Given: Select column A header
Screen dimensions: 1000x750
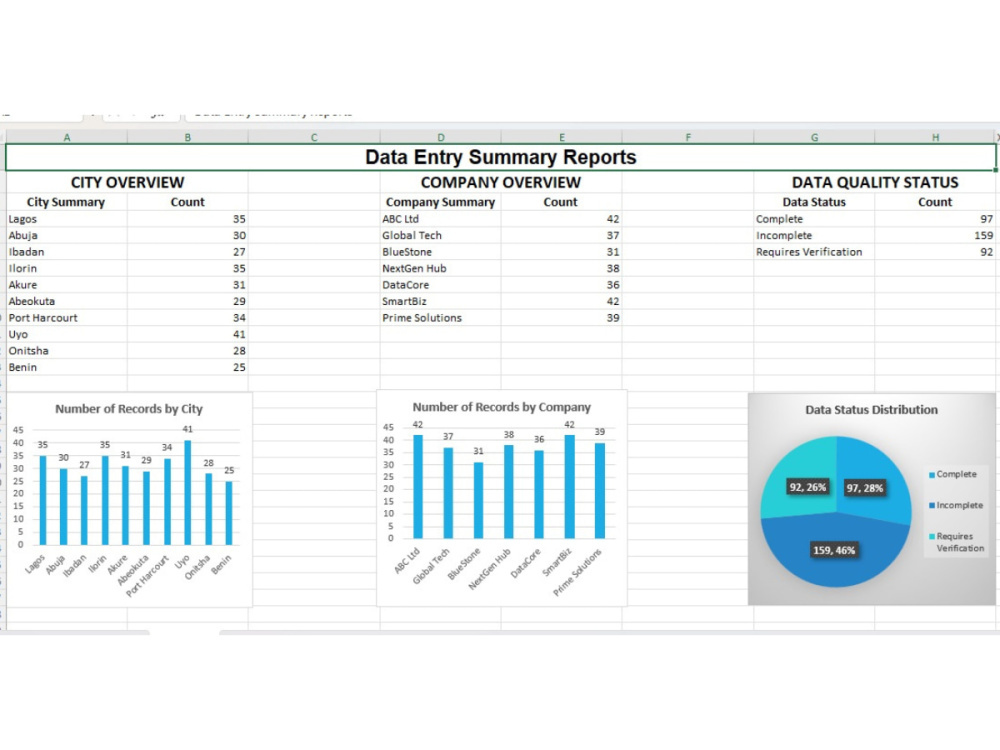Looking at the screenshot, I should [x=67, y=137].
